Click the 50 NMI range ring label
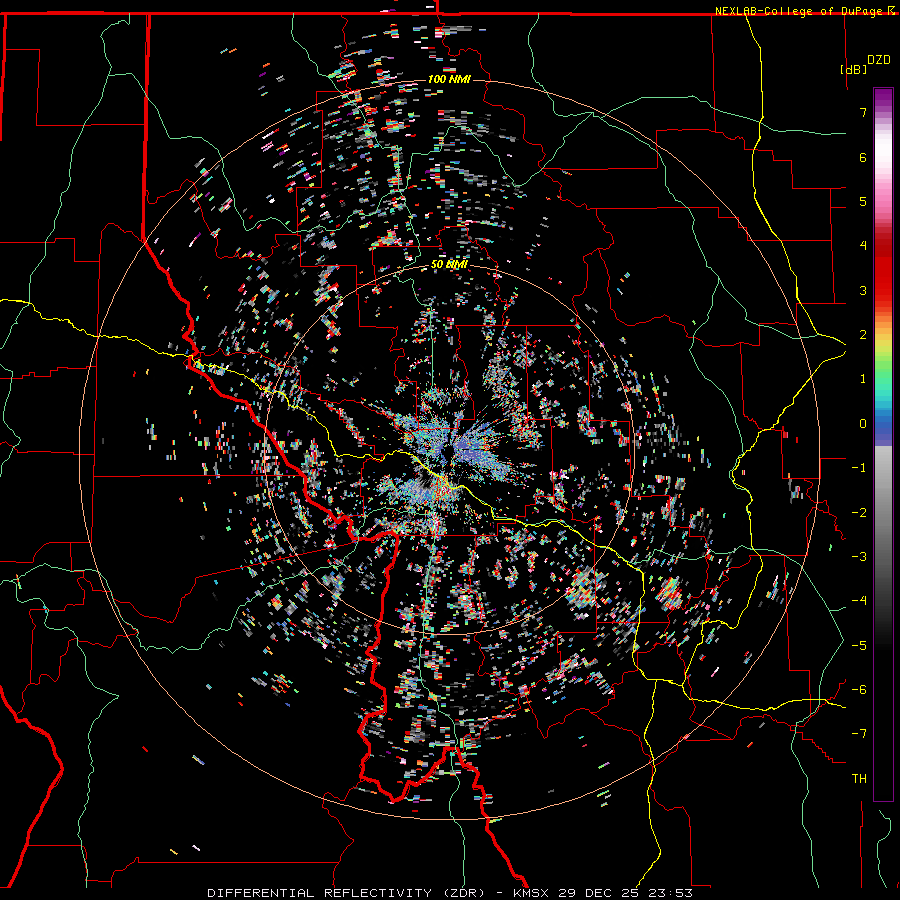 449,265
